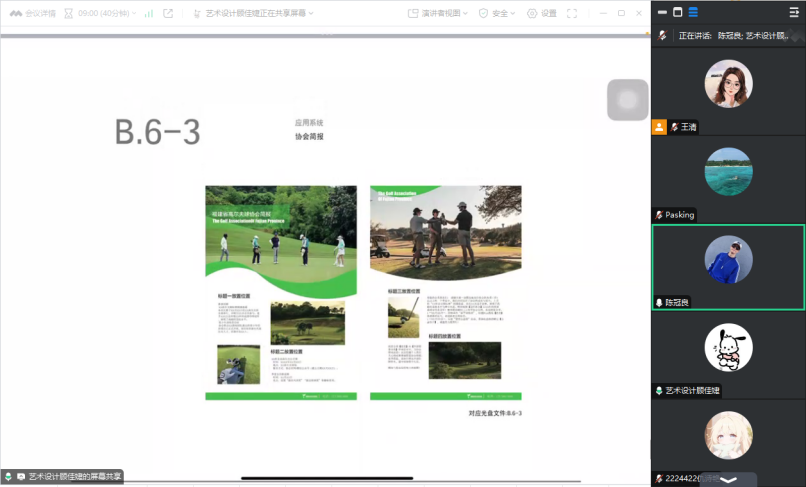Click the floating gray round assistive button

pyautogui.click(x=628, y=98)
